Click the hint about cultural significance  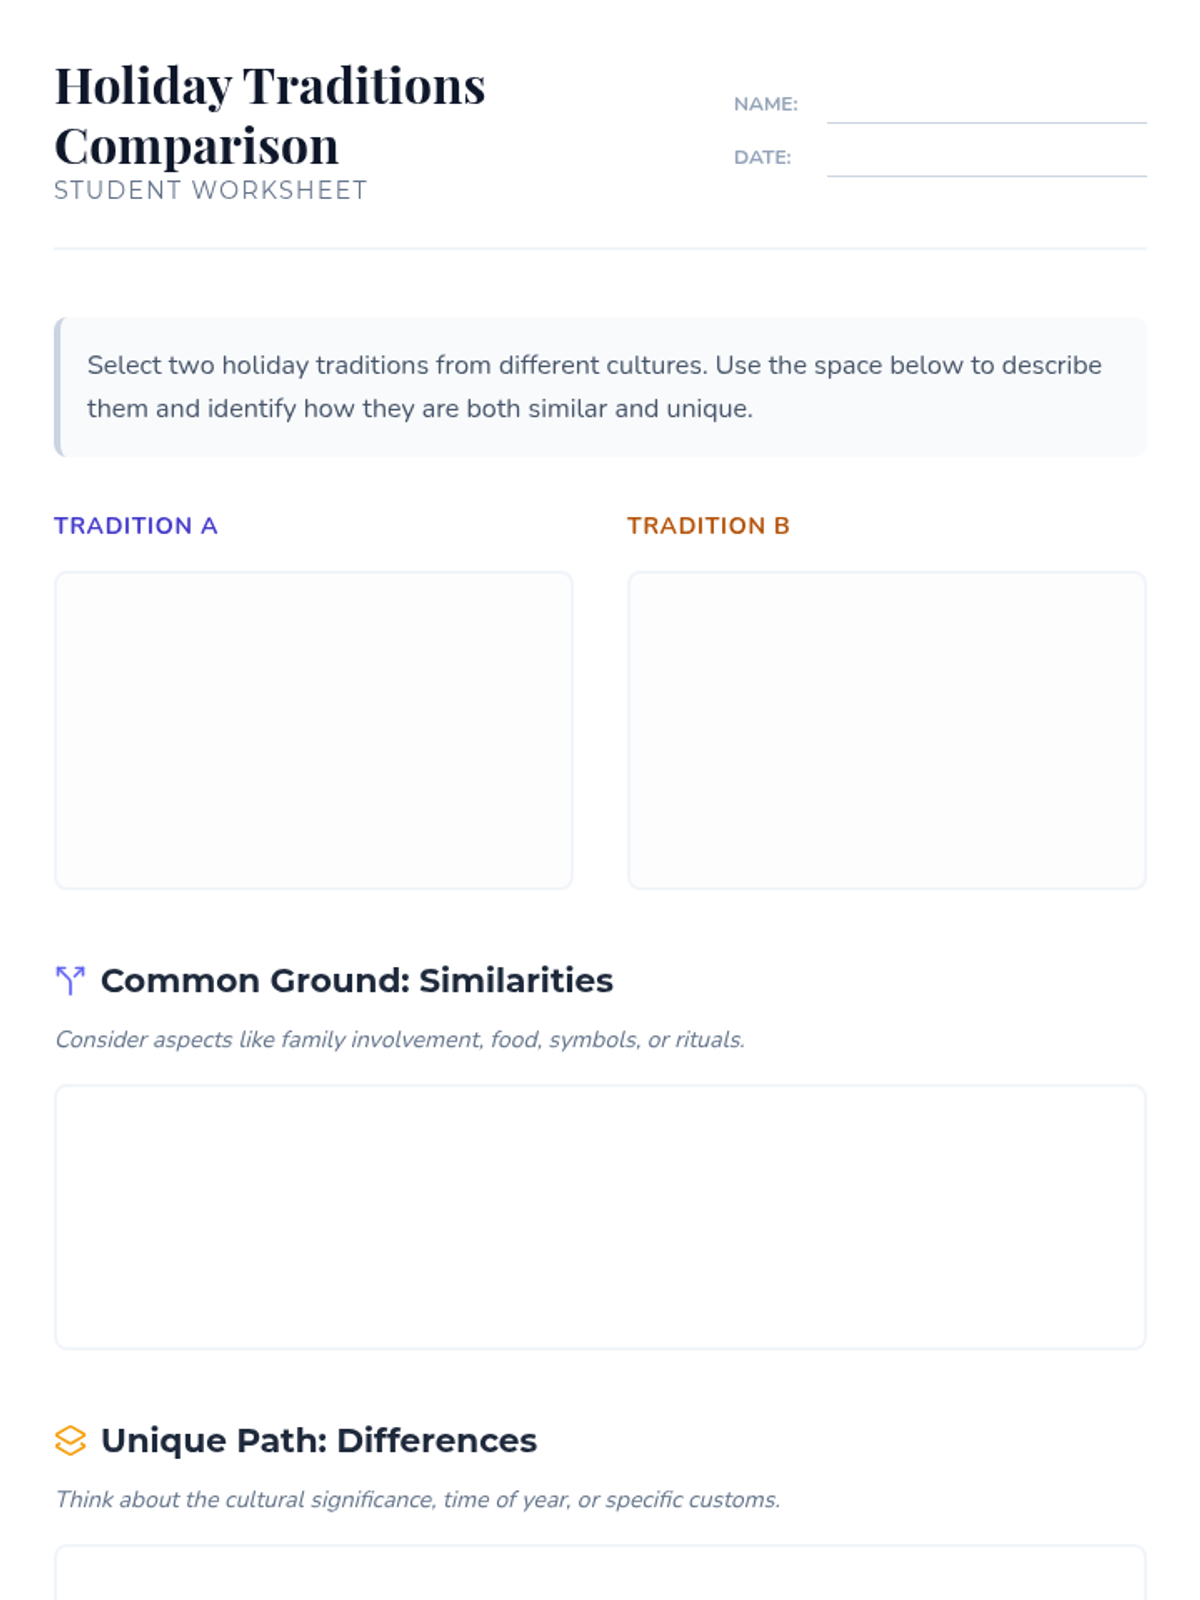(x=418, y=1500)
